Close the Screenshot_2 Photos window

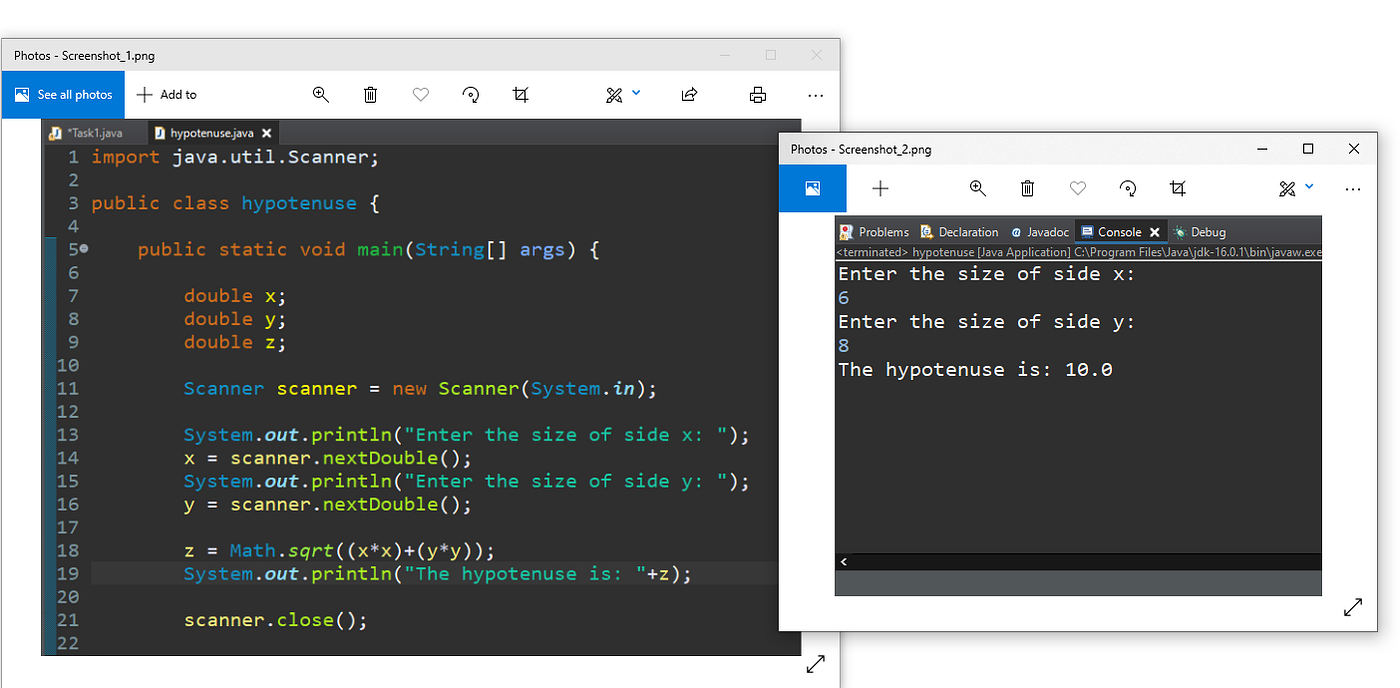click(x=1354, y=149)
